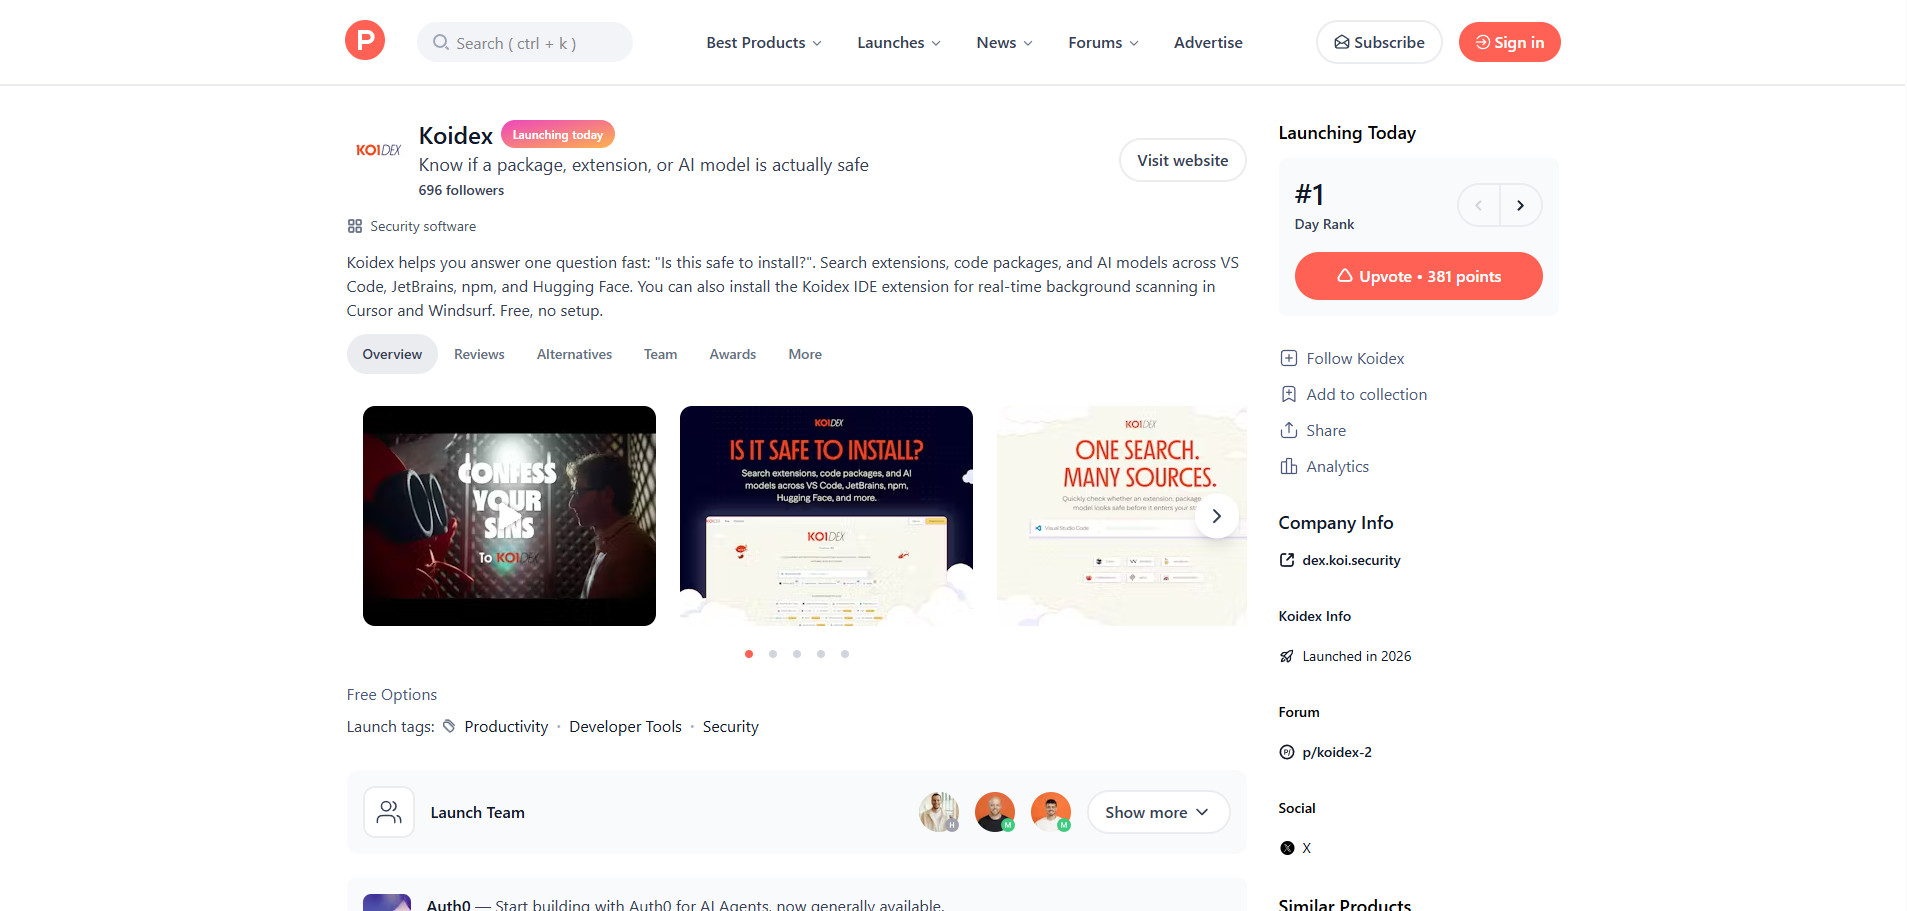The image size is (1907, 911).
Task: Upvote Koidex with 381 points button
Action: 1418,276
